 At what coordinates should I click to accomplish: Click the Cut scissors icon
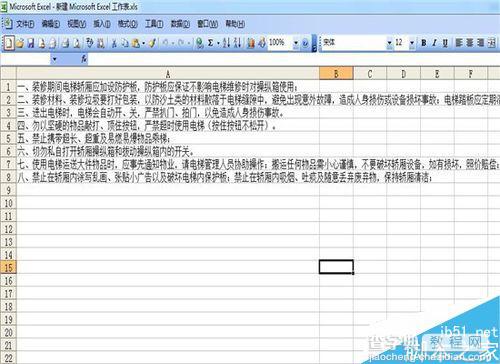(114, 43)
